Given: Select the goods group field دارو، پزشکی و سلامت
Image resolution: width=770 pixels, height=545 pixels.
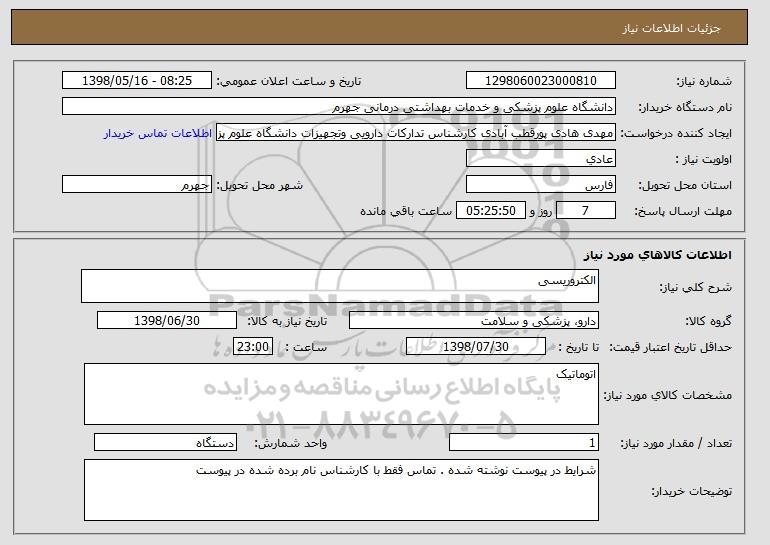Looking at the screenshot, I should pyautogui.click(x=474, y=321).
